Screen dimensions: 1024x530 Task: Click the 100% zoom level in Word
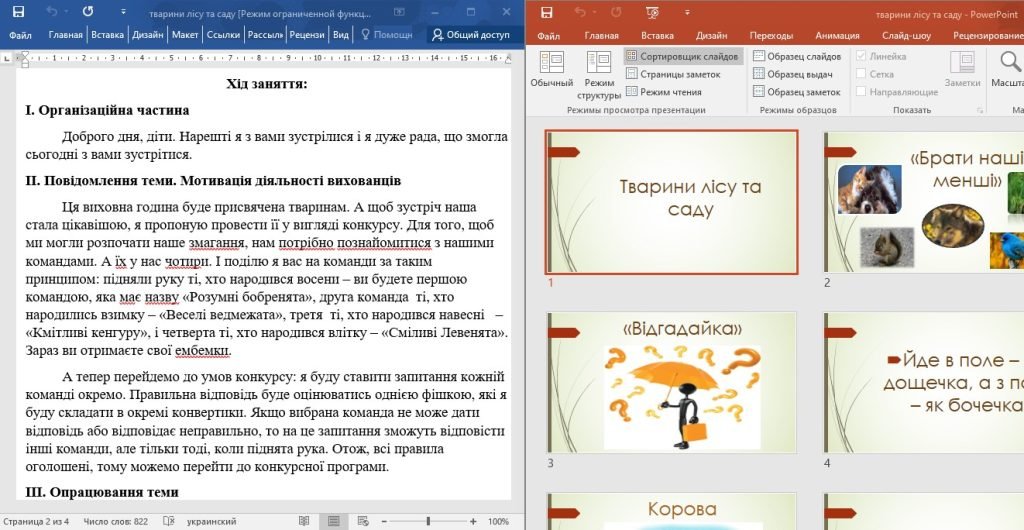pos(499,522)
